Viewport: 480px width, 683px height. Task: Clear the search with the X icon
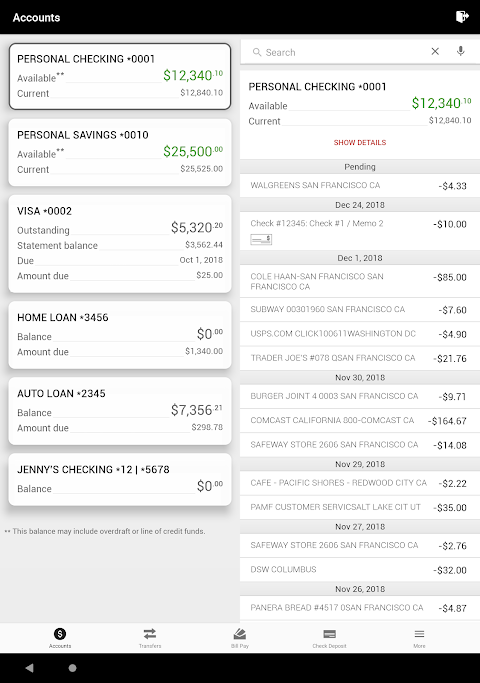tap(435, 51)
